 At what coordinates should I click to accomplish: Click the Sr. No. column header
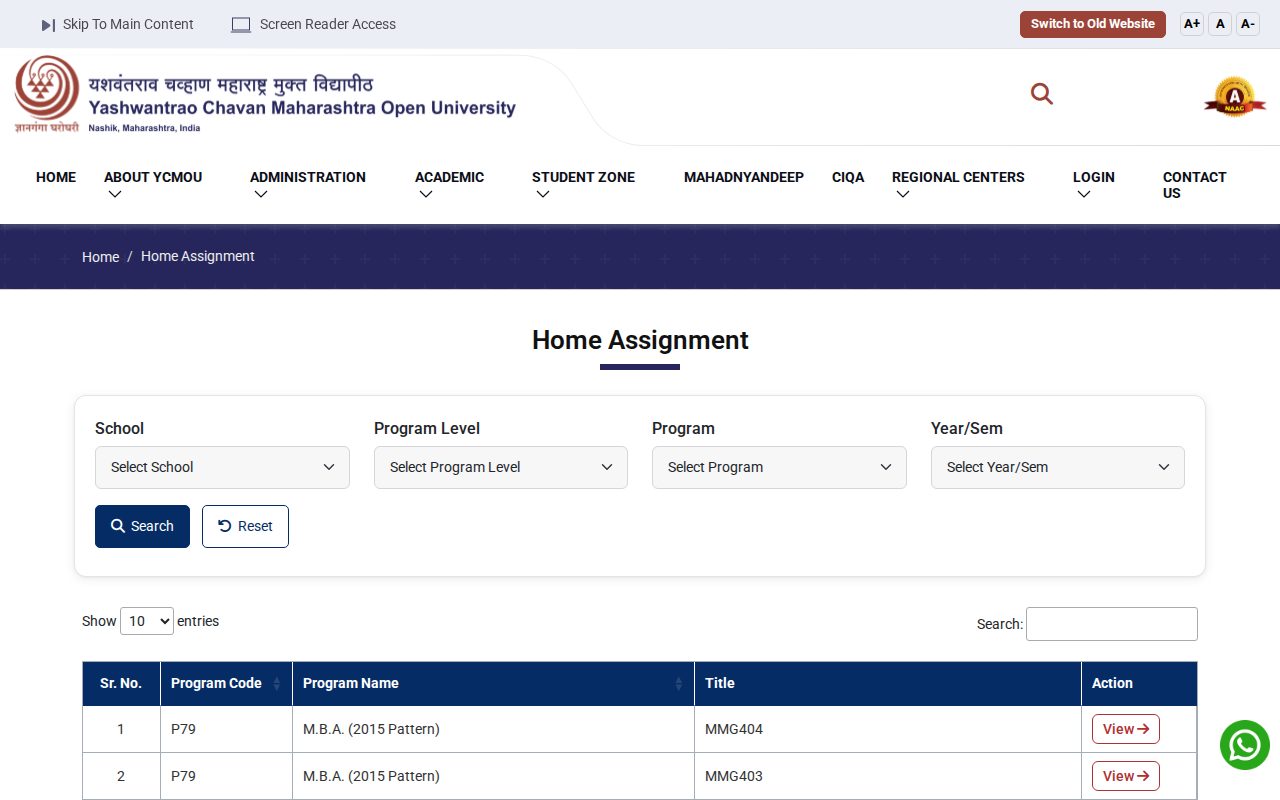121,684
